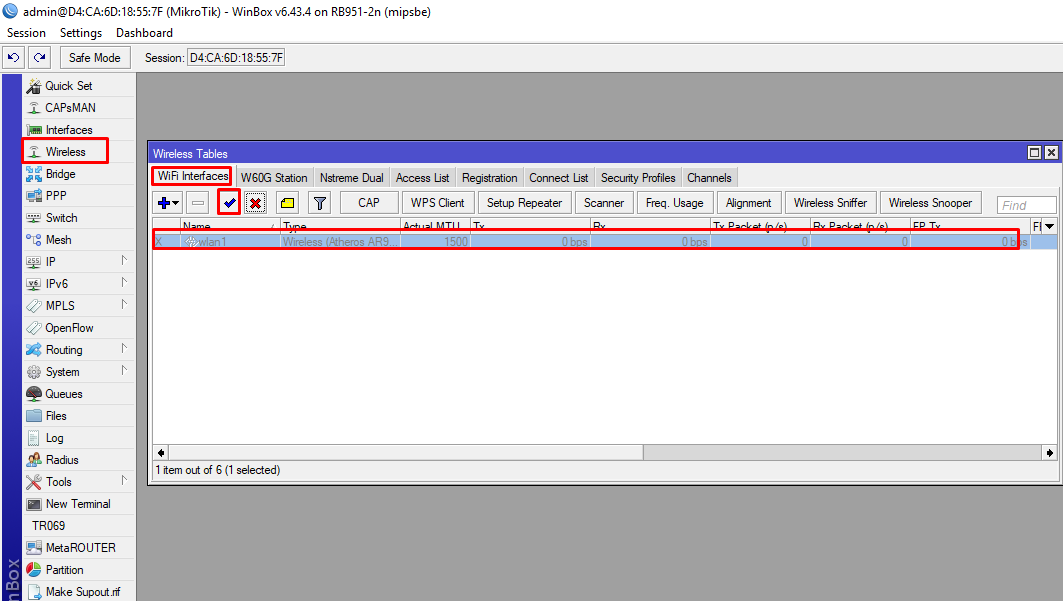The image size is (1063, 601).
Task: Open Bridge in the sidebar
Action: click(x=79, y=174)
